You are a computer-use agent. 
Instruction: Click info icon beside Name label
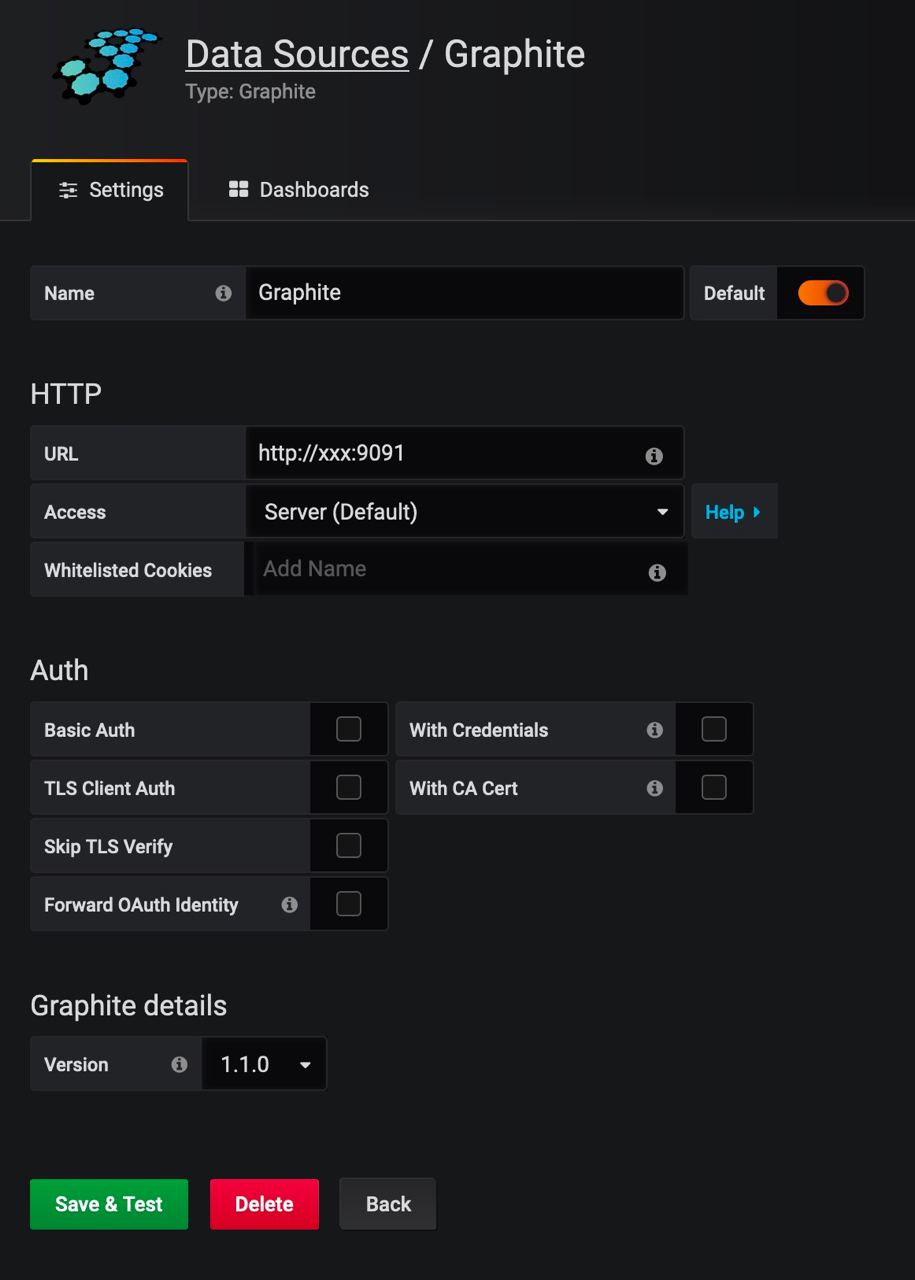[223, 293]
